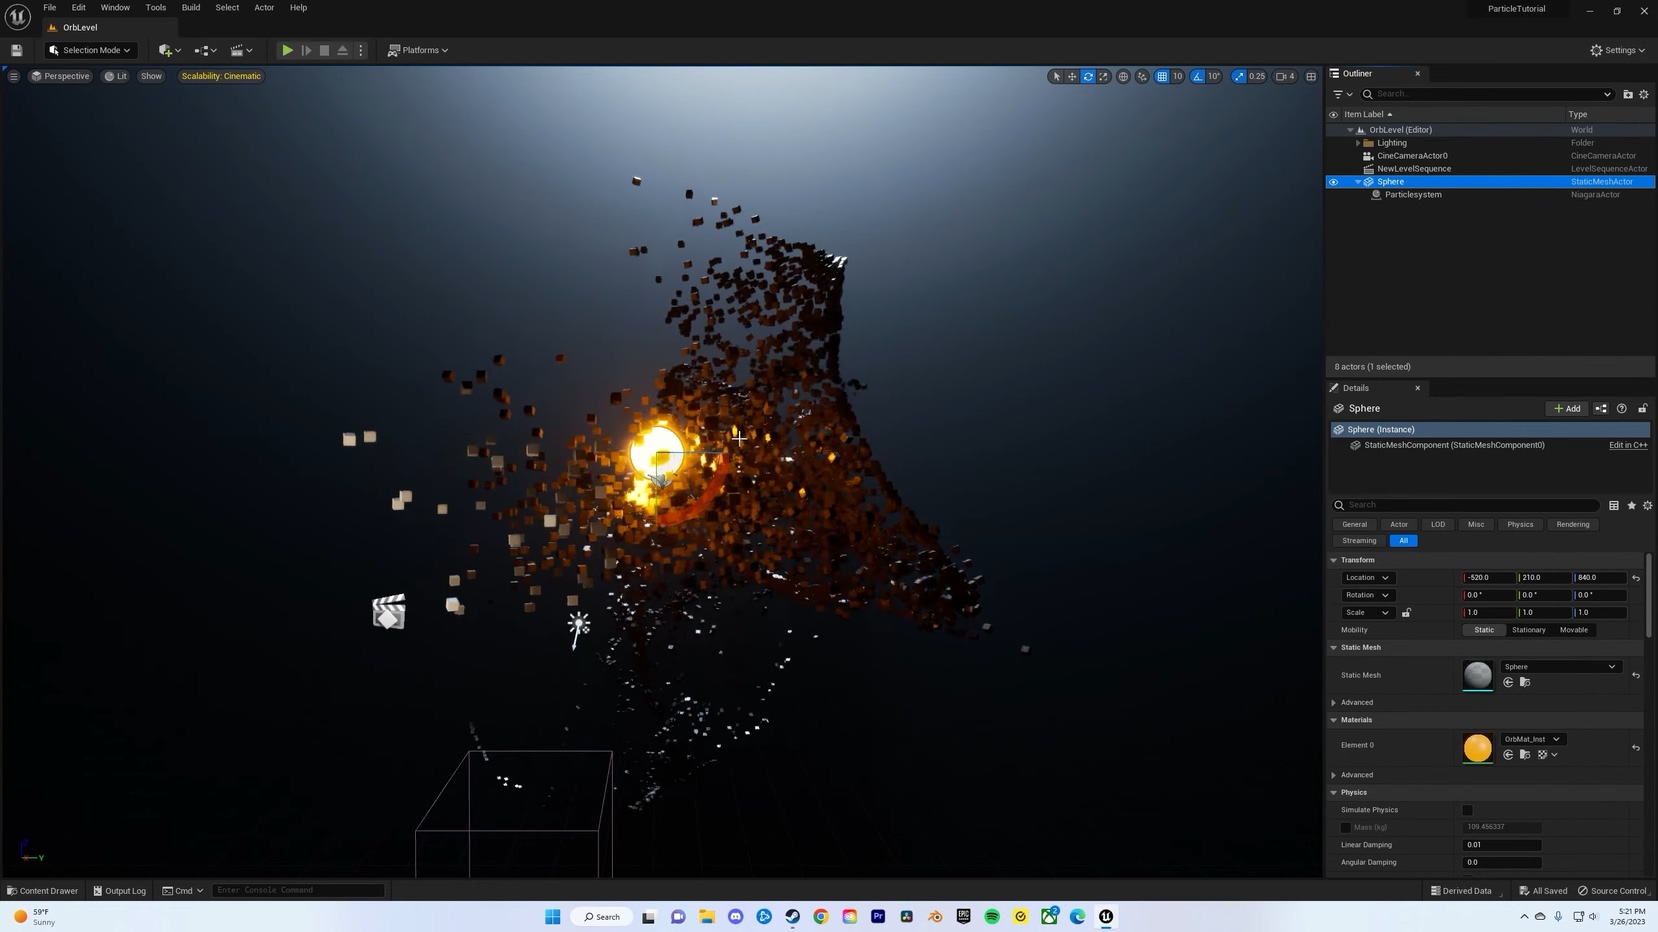Click the Edit in C++ link

coord(1627,445)
